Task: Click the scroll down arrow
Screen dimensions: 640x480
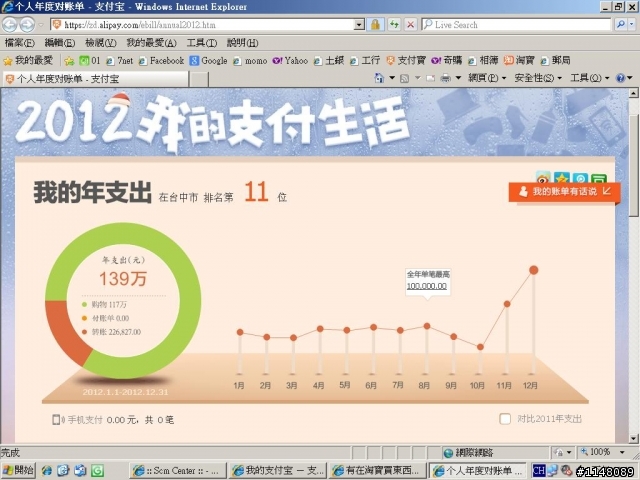Action: click(x=633, y=439)
